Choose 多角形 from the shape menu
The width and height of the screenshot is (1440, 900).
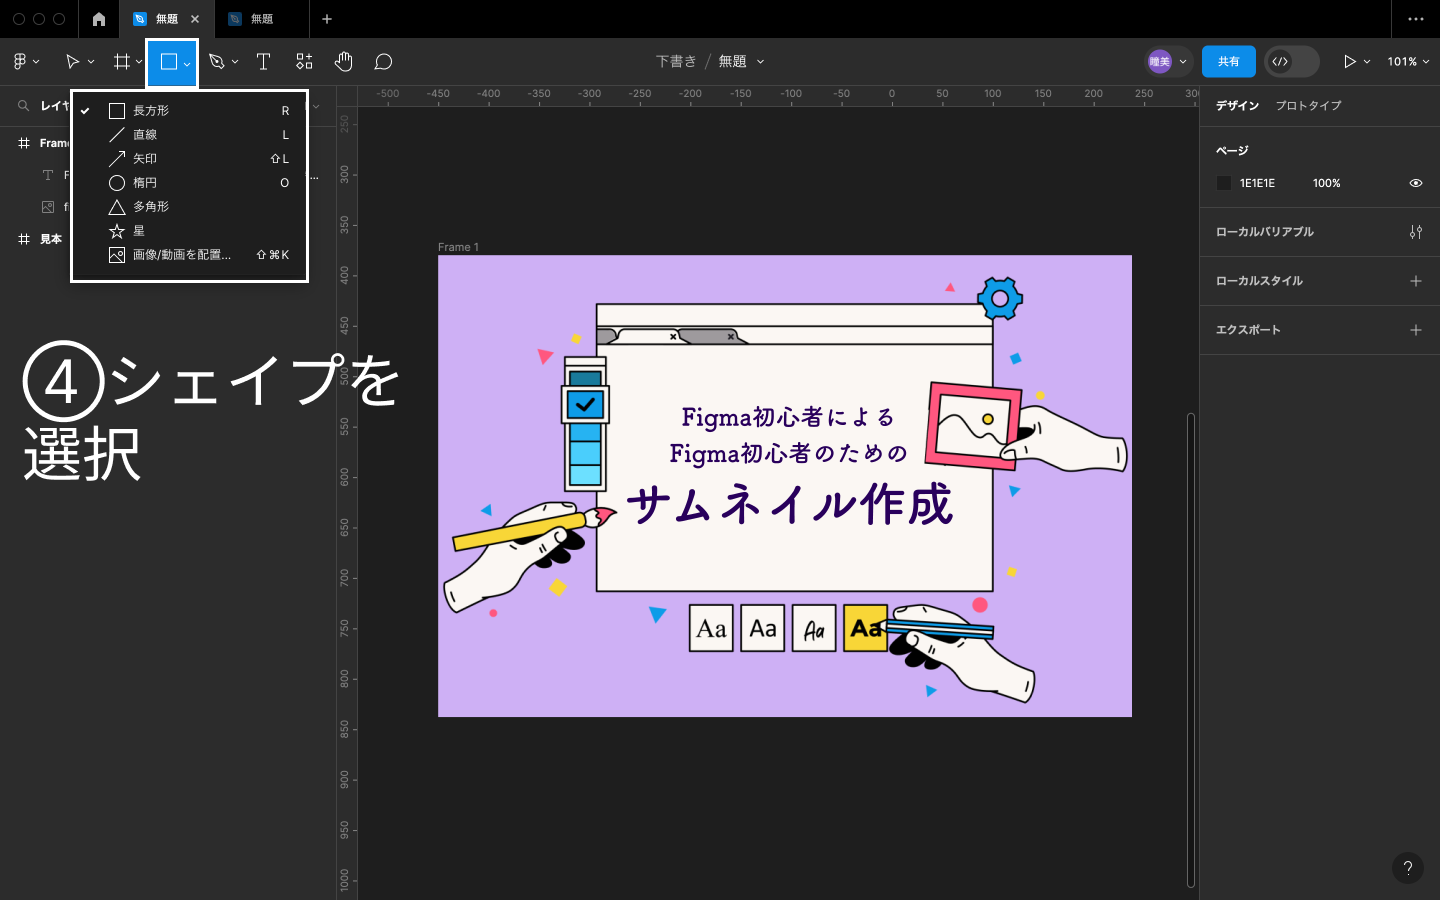click(150, 207)
